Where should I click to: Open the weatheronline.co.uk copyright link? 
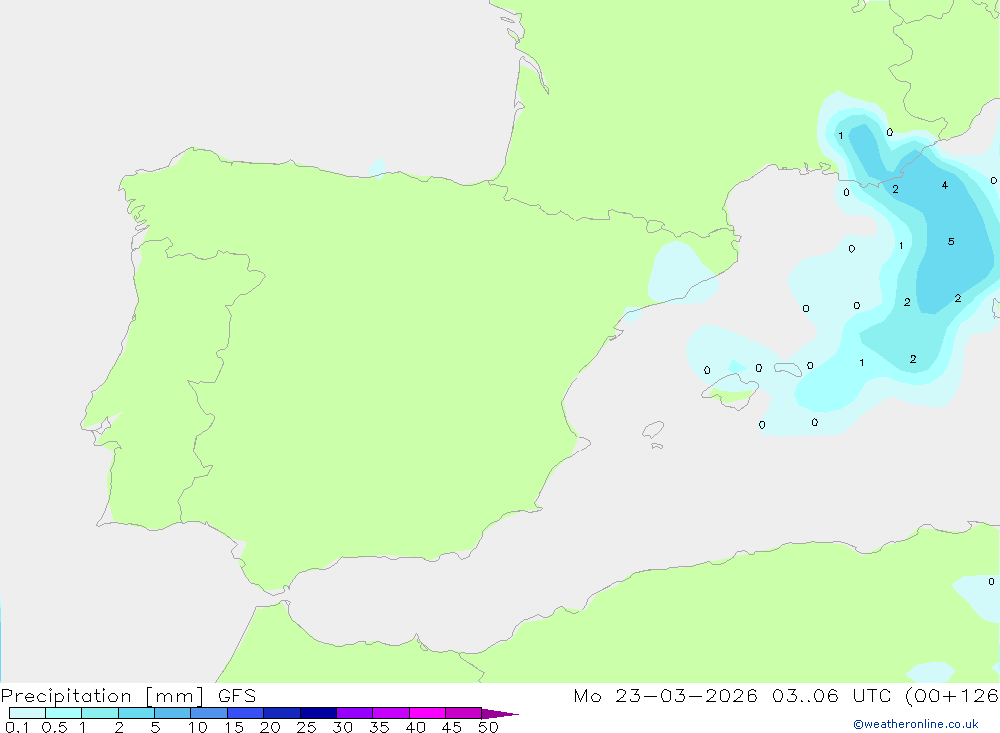[x=916, y=724]
